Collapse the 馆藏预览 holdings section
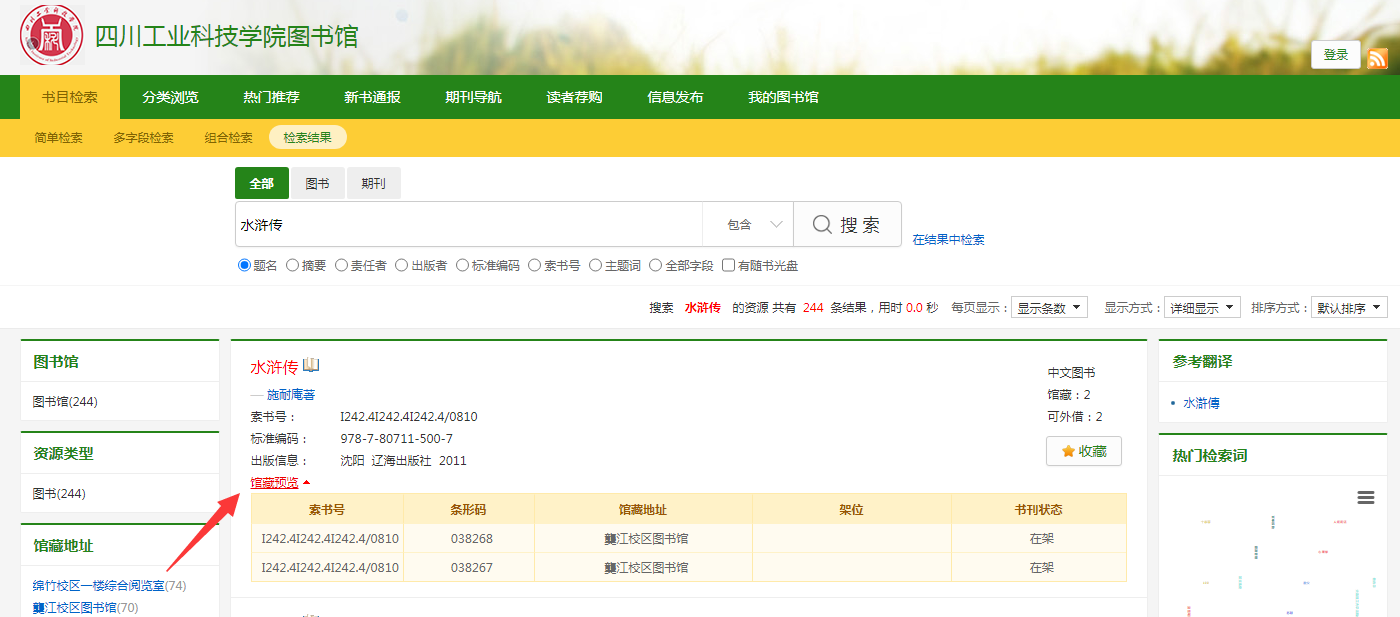Viewport: 1400px width, 617px height. pos(280,483)
